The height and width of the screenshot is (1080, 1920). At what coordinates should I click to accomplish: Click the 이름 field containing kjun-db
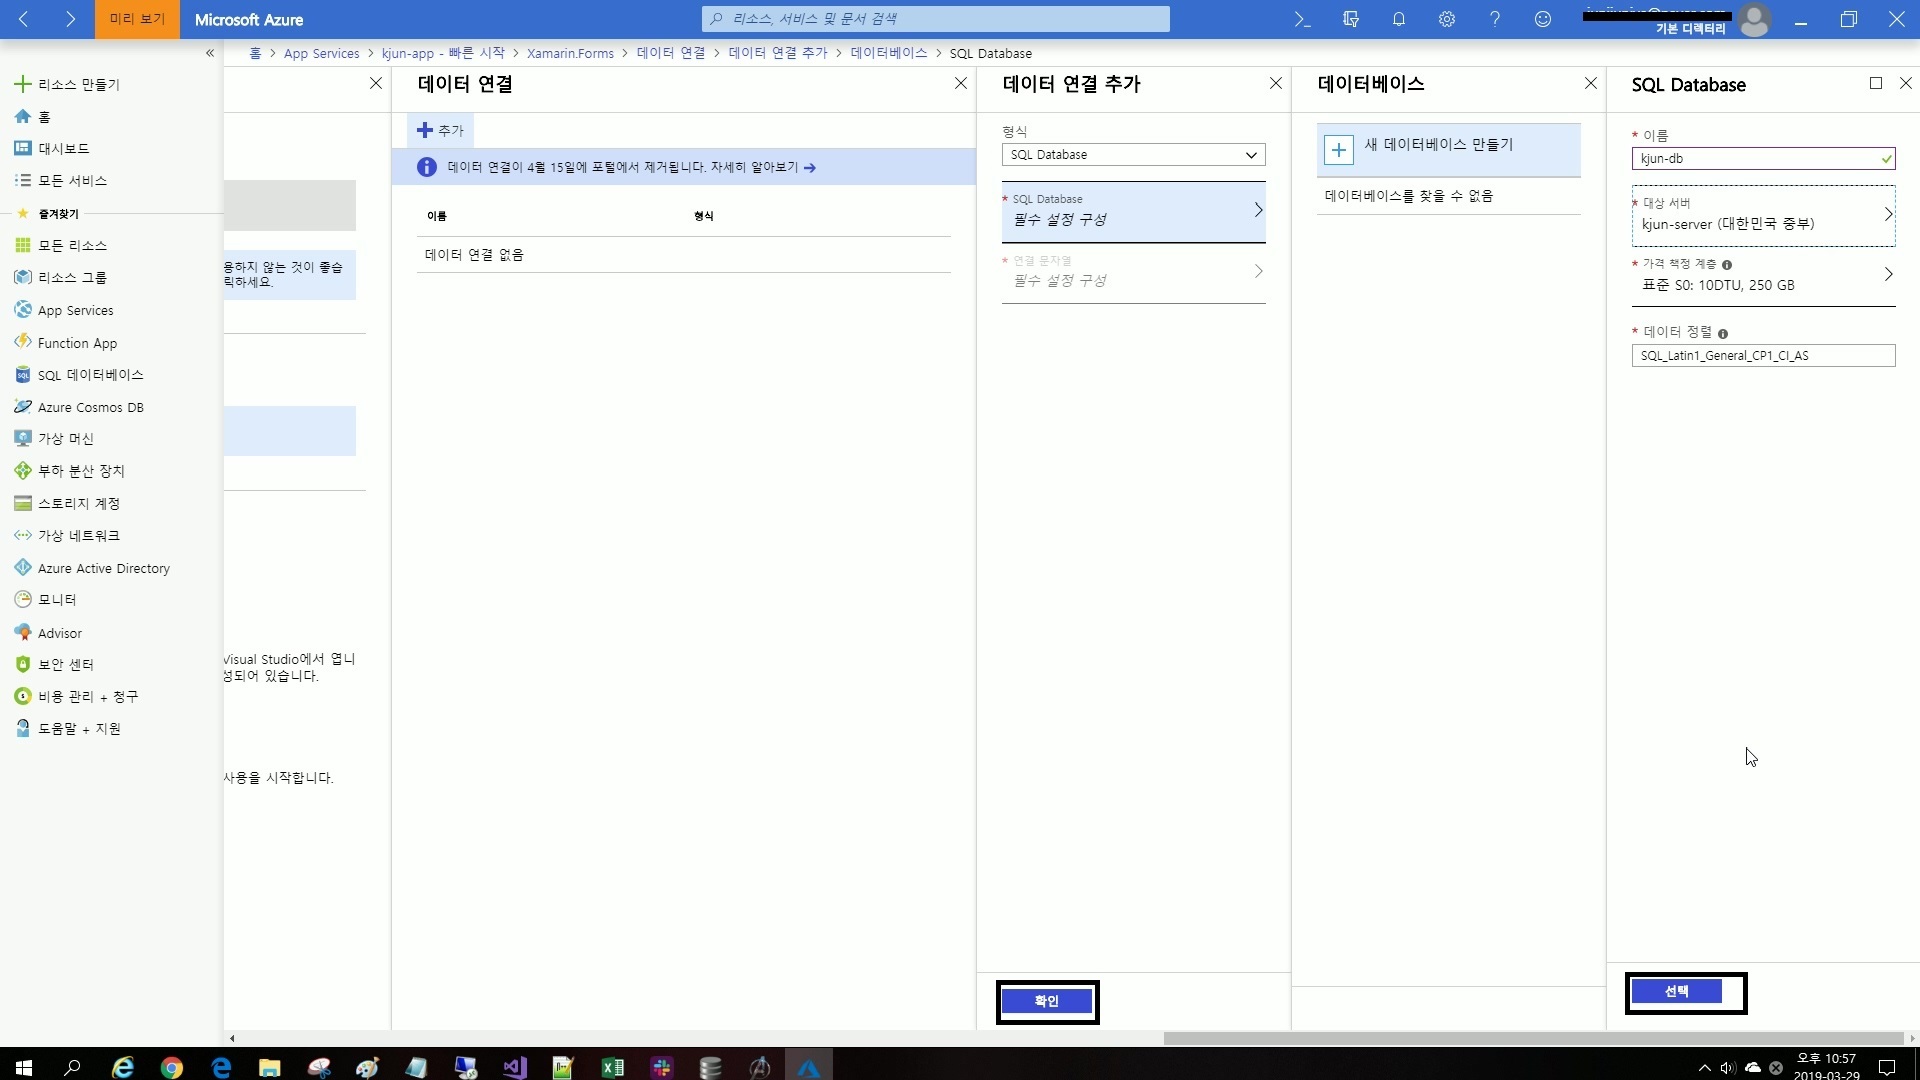(x=1755, y=158)
